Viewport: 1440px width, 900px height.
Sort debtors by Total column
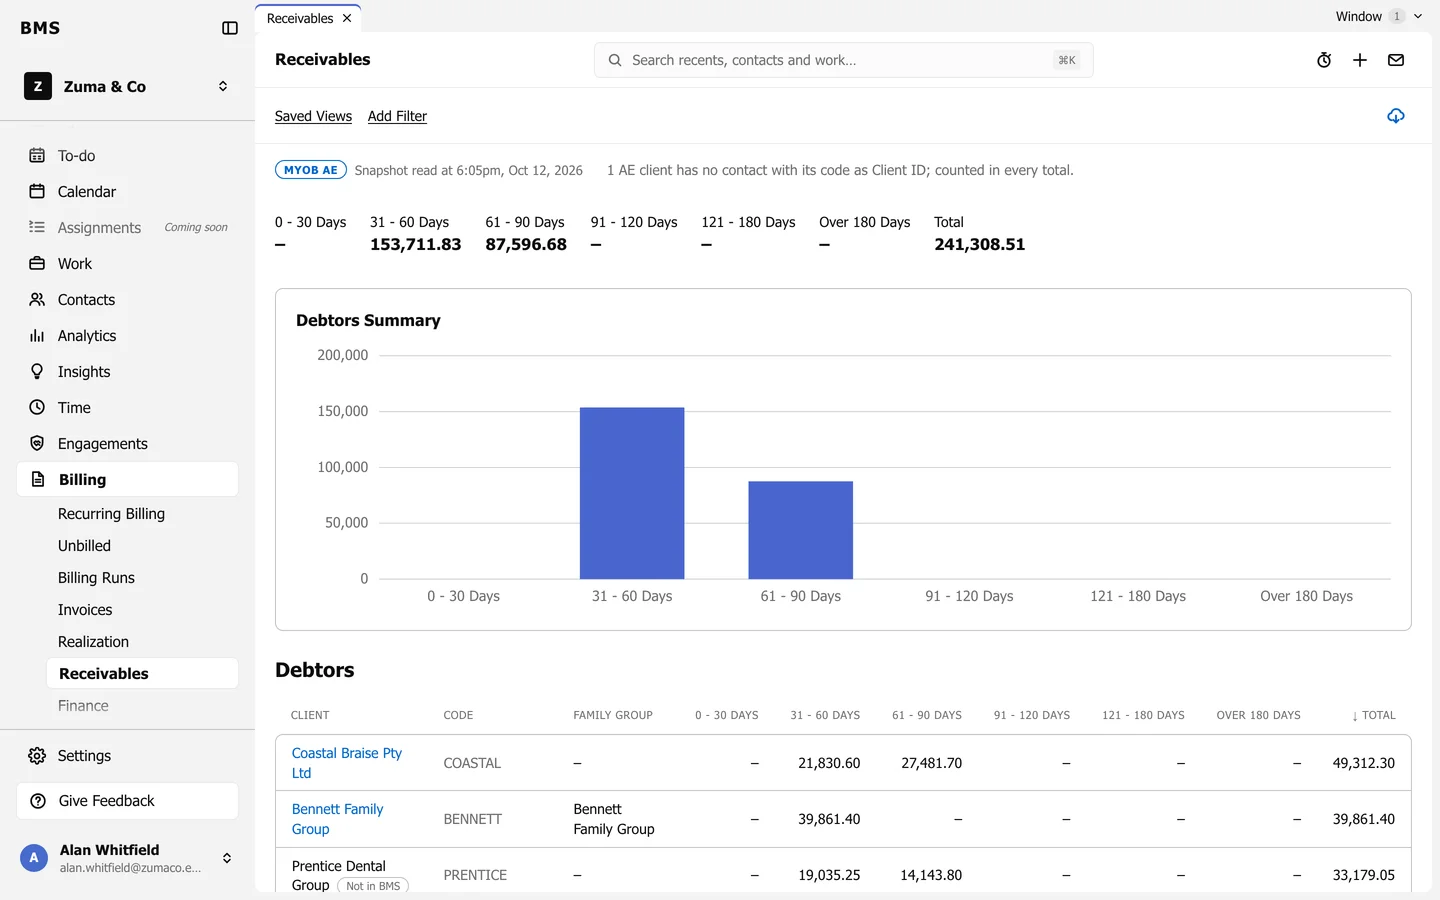(x=1373, y=715)
